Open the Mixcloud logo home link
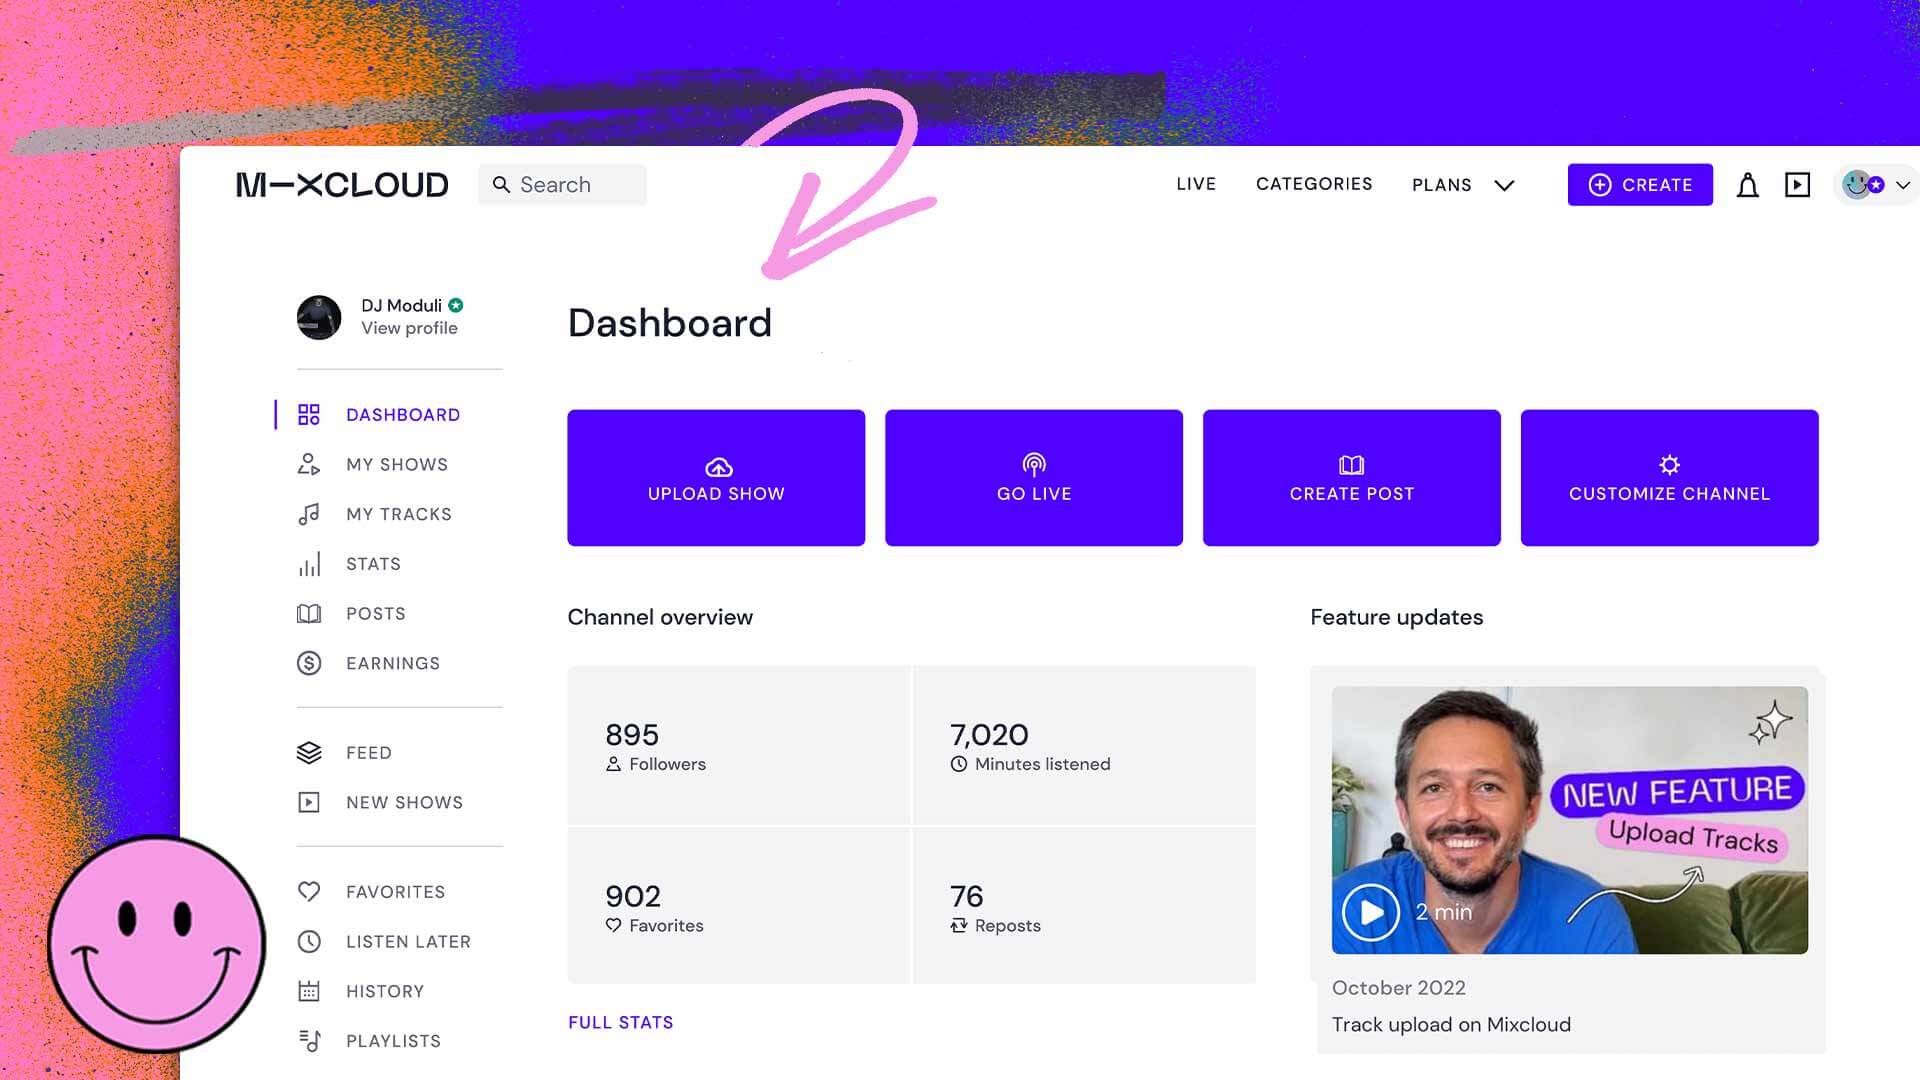The width and height of the screenshot is (1920, 1080). (342, 185)
